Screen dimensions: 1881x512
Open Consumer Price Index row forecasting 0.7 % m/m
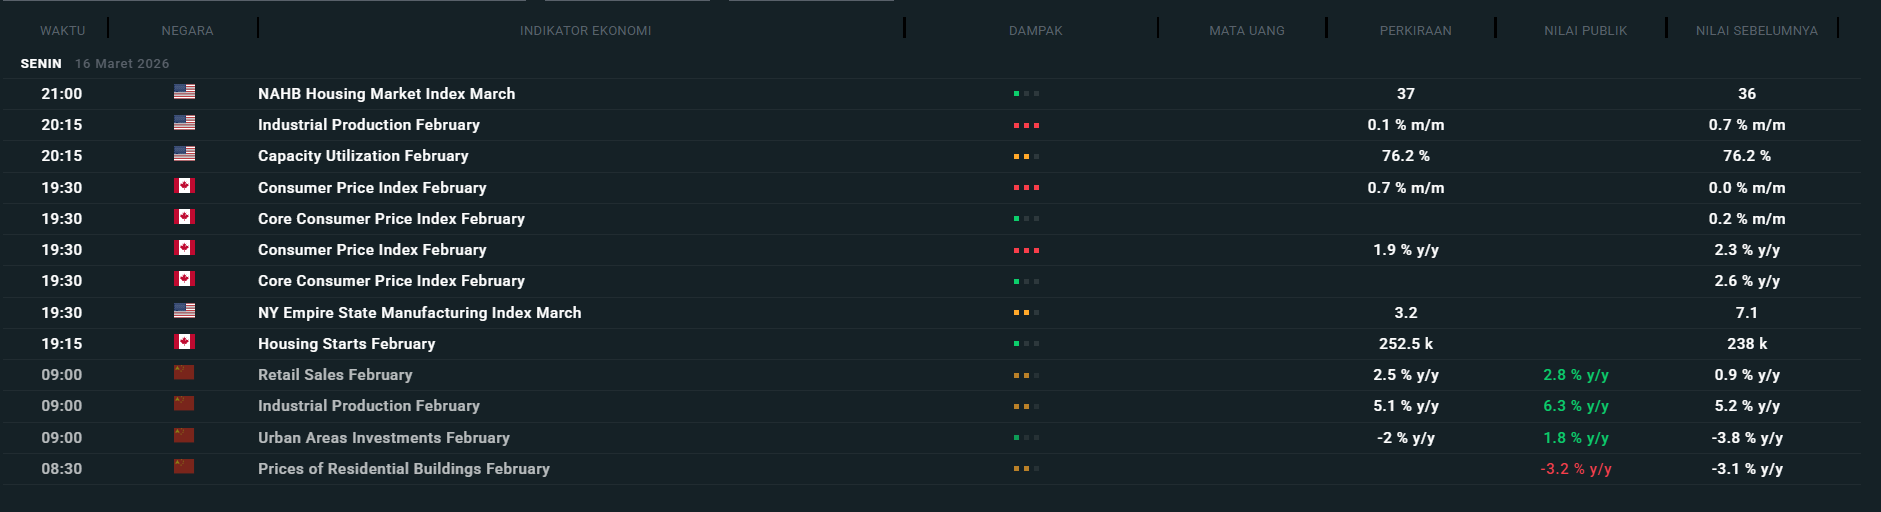pyautogui.click(x=372, y=187)
